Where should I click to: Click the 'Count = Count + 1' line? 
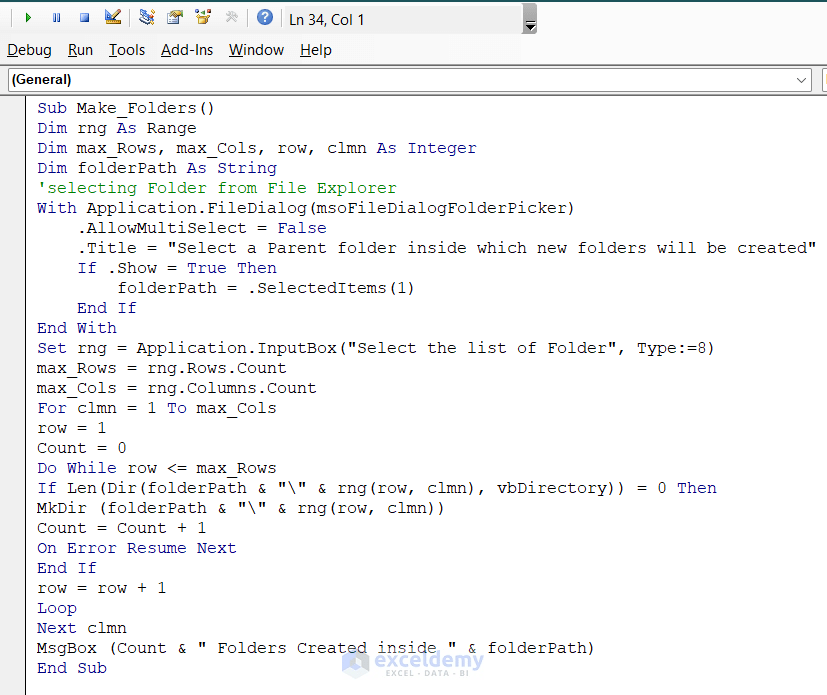(121, 529)
